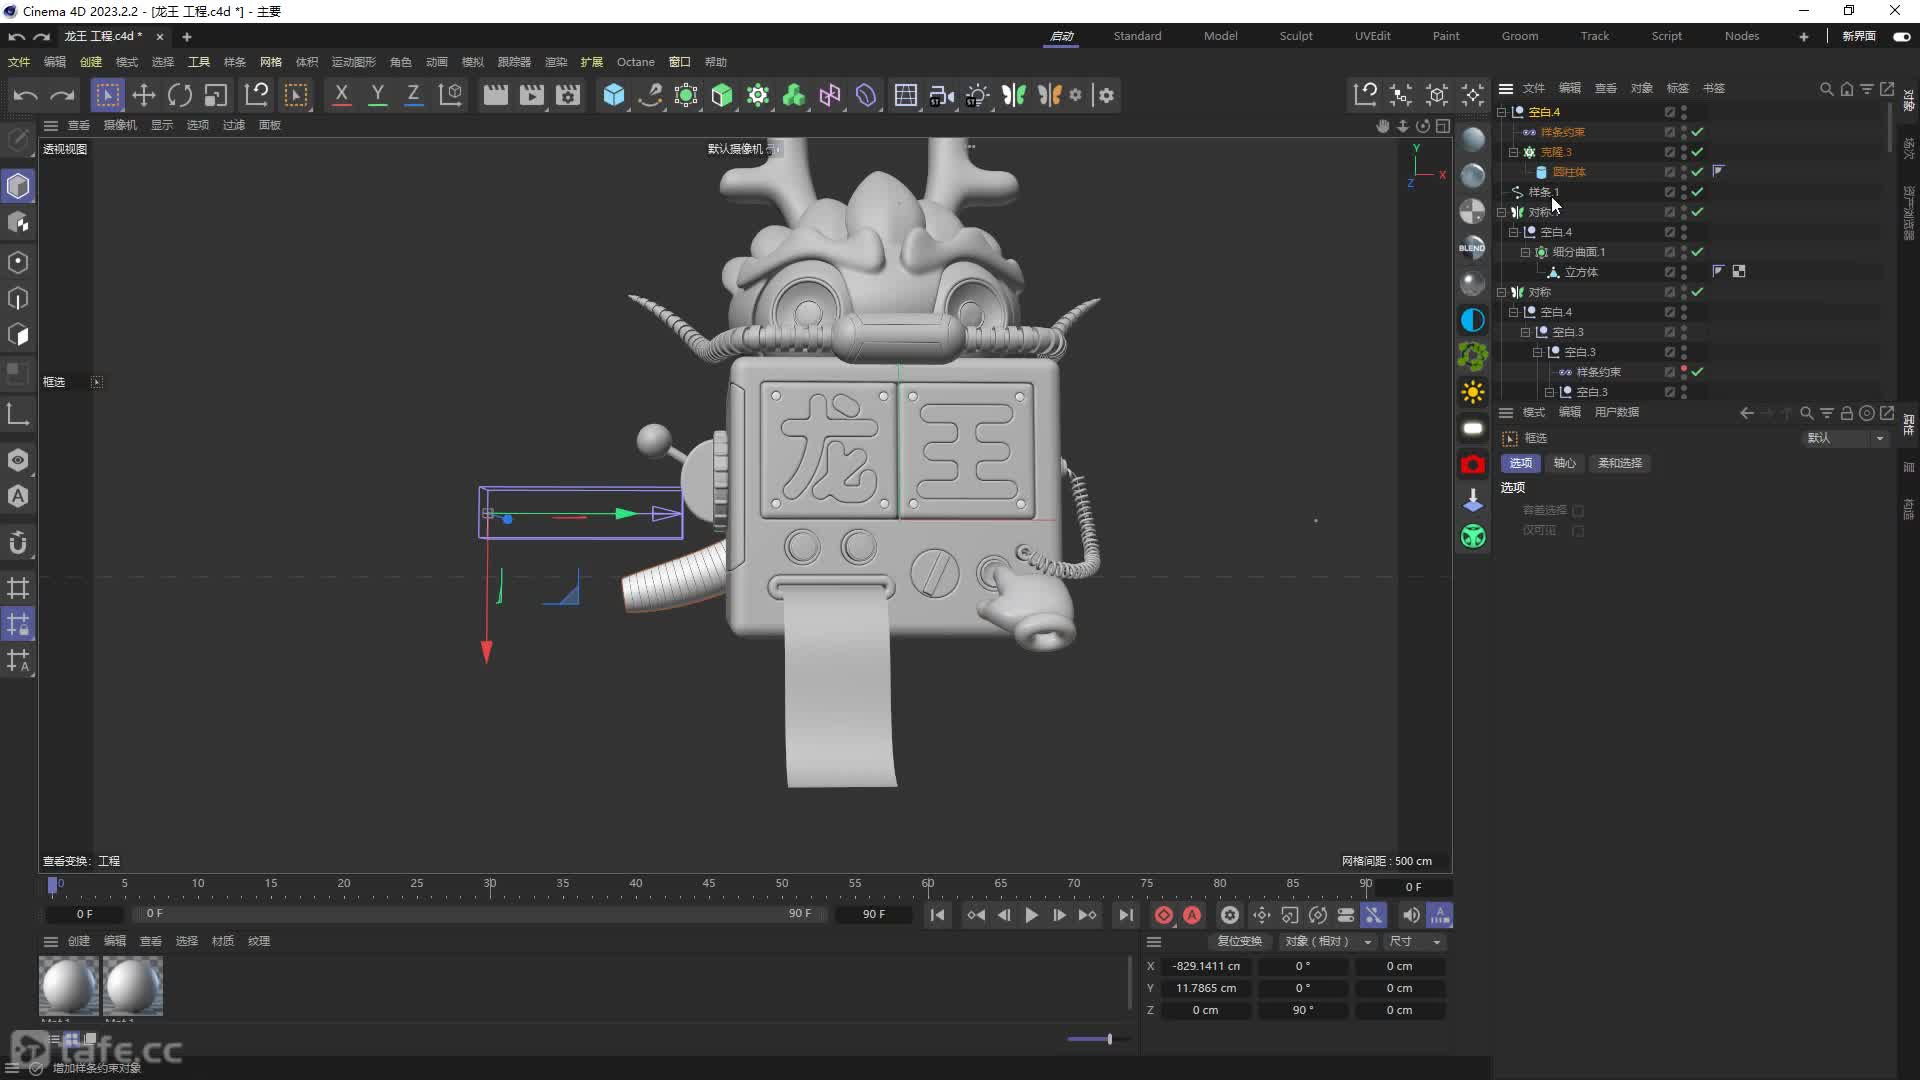Open the 运动图形 menu

coord(354,62)
